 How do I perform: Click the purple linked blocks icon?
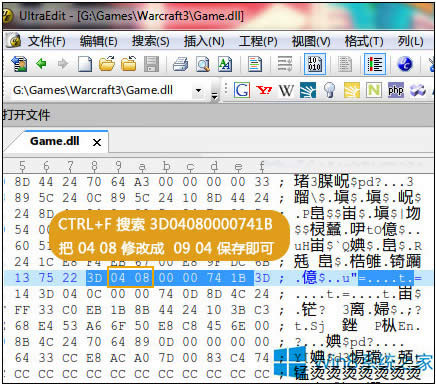pyautogui.click(x=418, y=90)
